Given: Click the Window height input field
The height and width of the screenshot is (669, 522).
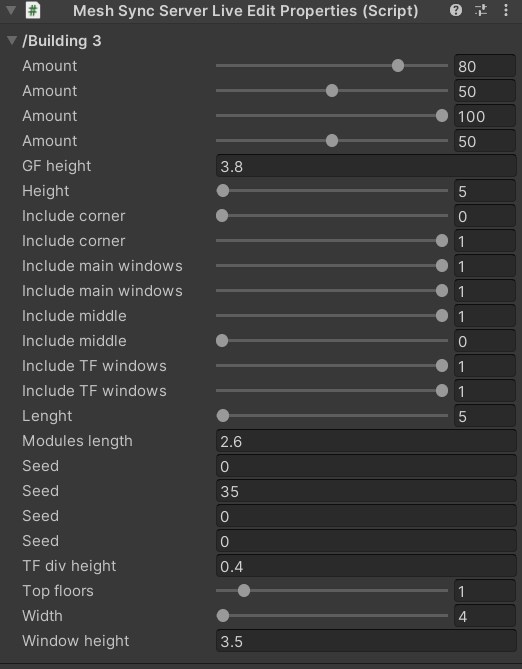Looking at the screenshot, I should (x=366, y=641).
